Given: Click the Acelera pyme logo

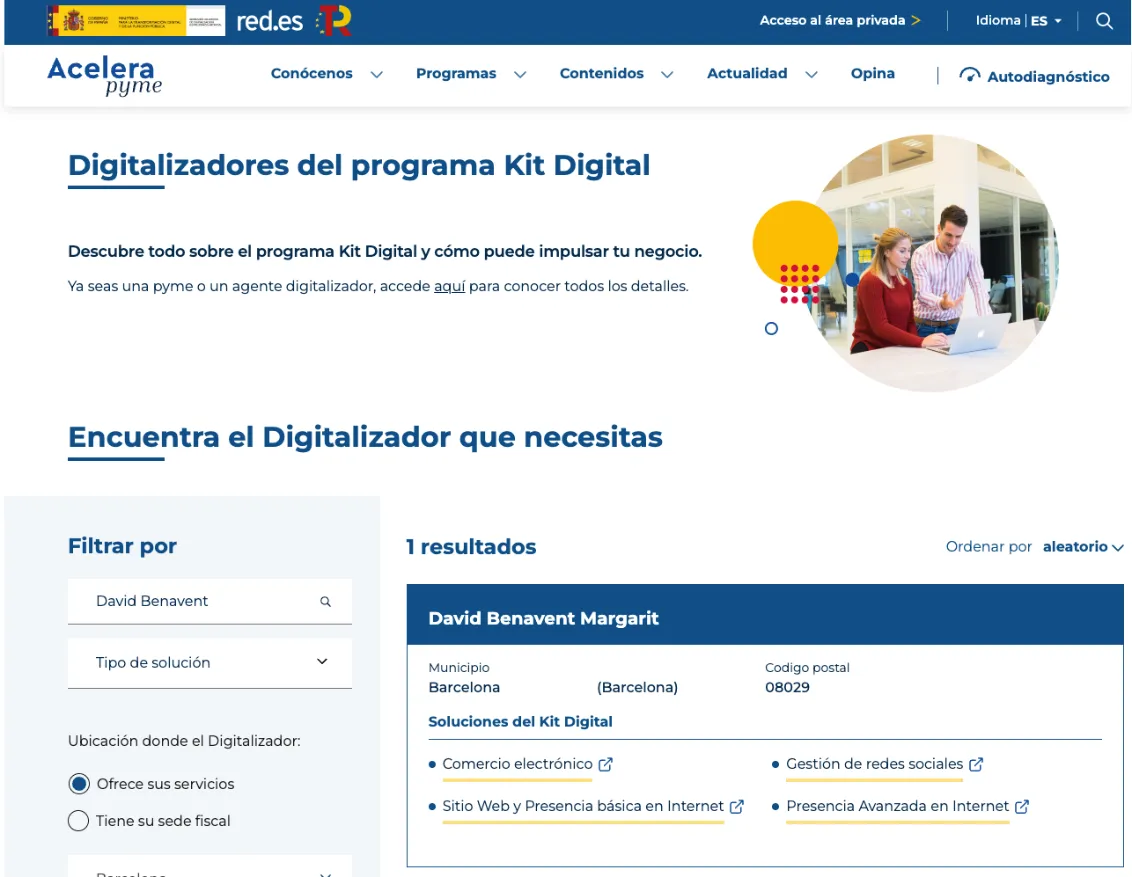Looking at the screenshot, I should point(104,76).
